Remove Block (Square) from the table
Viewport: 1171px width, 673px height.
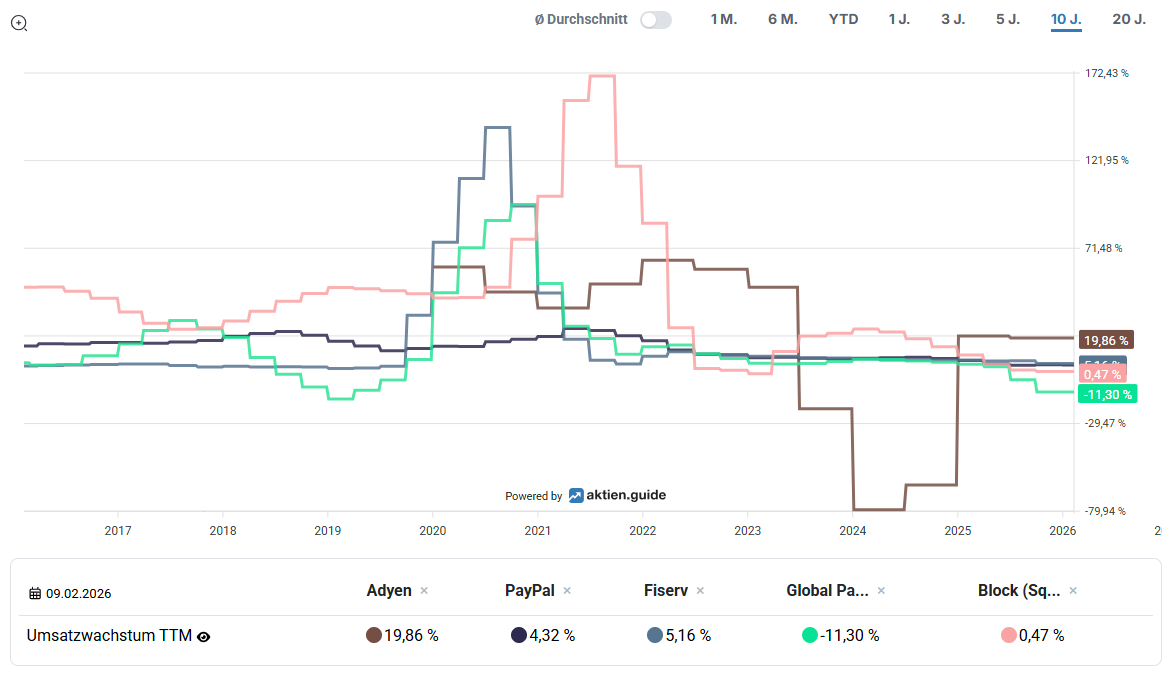click(x=1073, y=591)
